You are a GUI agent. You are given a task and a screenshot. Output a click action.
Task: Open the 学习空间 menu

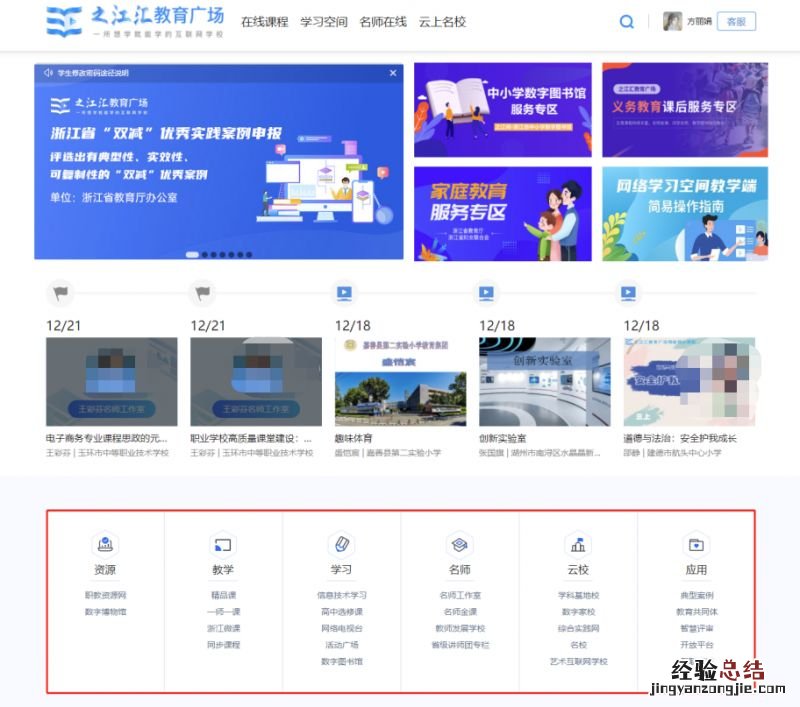[323, 22]
